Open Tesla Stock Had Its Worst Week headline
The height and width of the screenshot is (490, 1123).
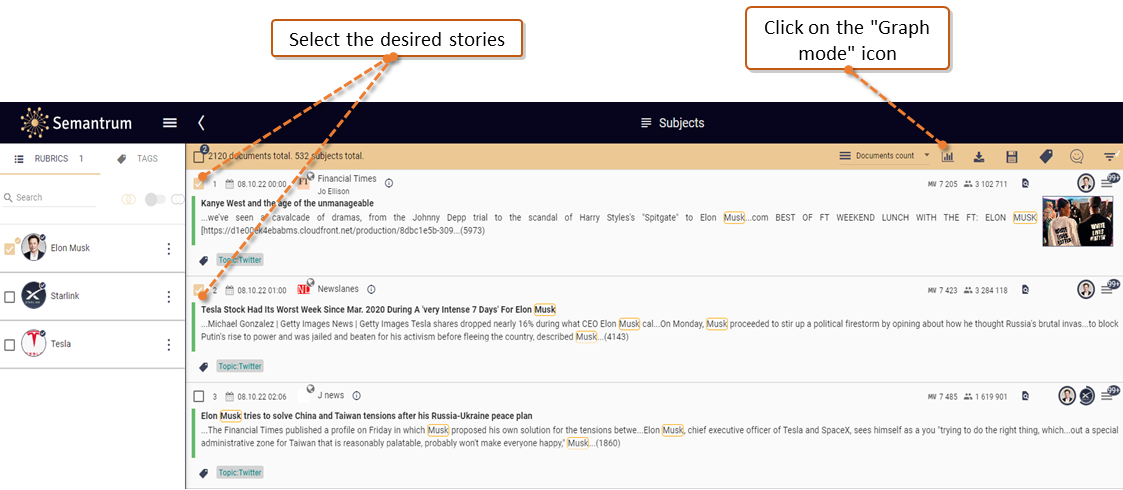pyautogui.click(x=378, y=309)
